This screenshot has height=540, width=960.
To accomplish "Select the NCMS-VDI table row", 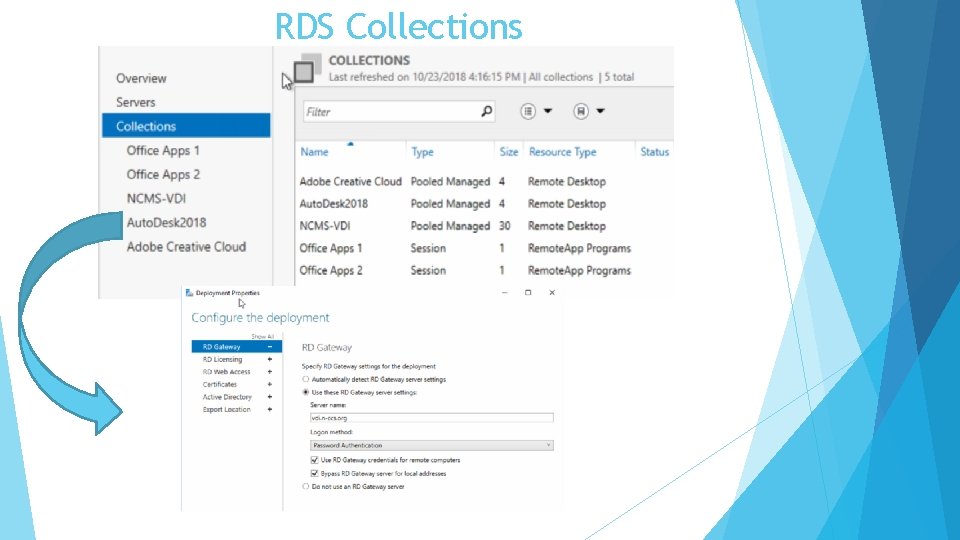I will (484, 226).
